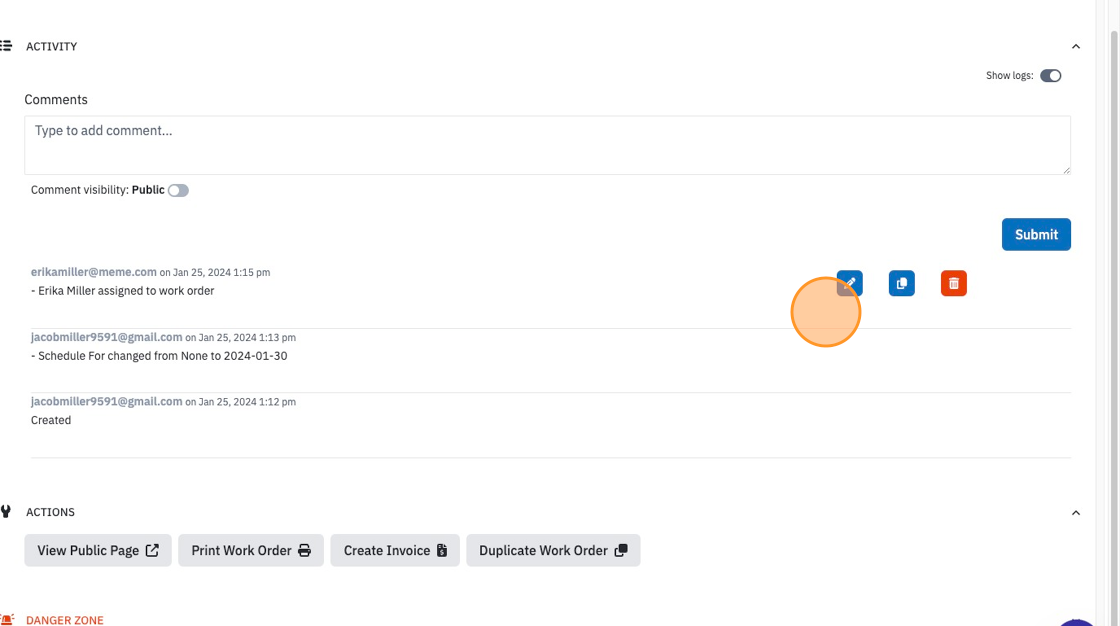Screen dimensions: 1120x626
Task: Click the blue pencil edit comment icon
Action: [x=849, y=283]
